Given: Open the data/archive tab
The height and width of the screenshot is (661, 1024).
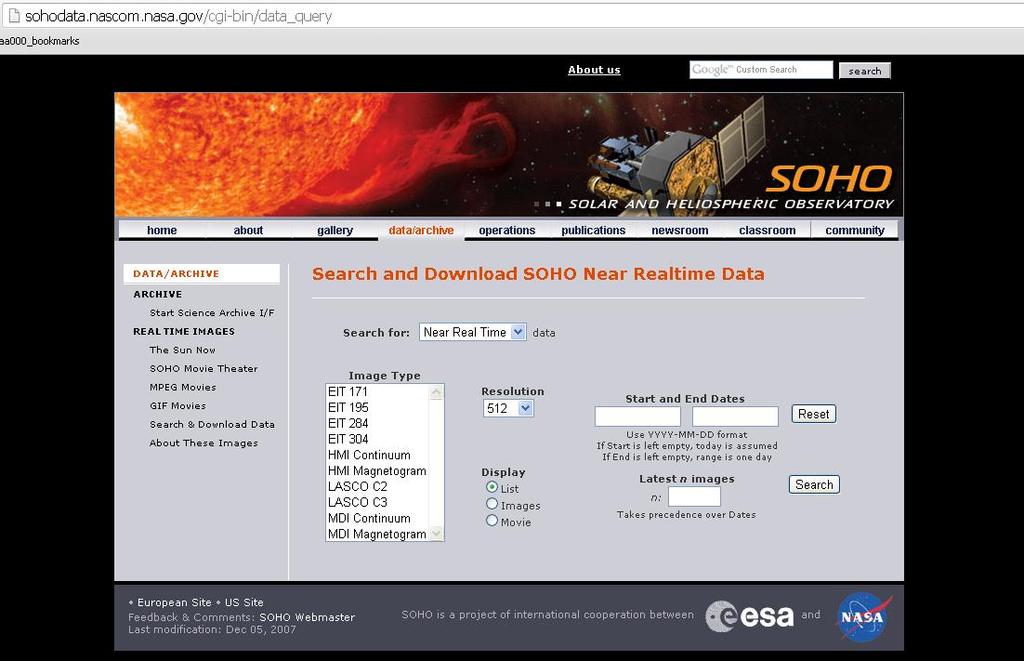Looking at the screenshot, I should click(x=421, y=230).
